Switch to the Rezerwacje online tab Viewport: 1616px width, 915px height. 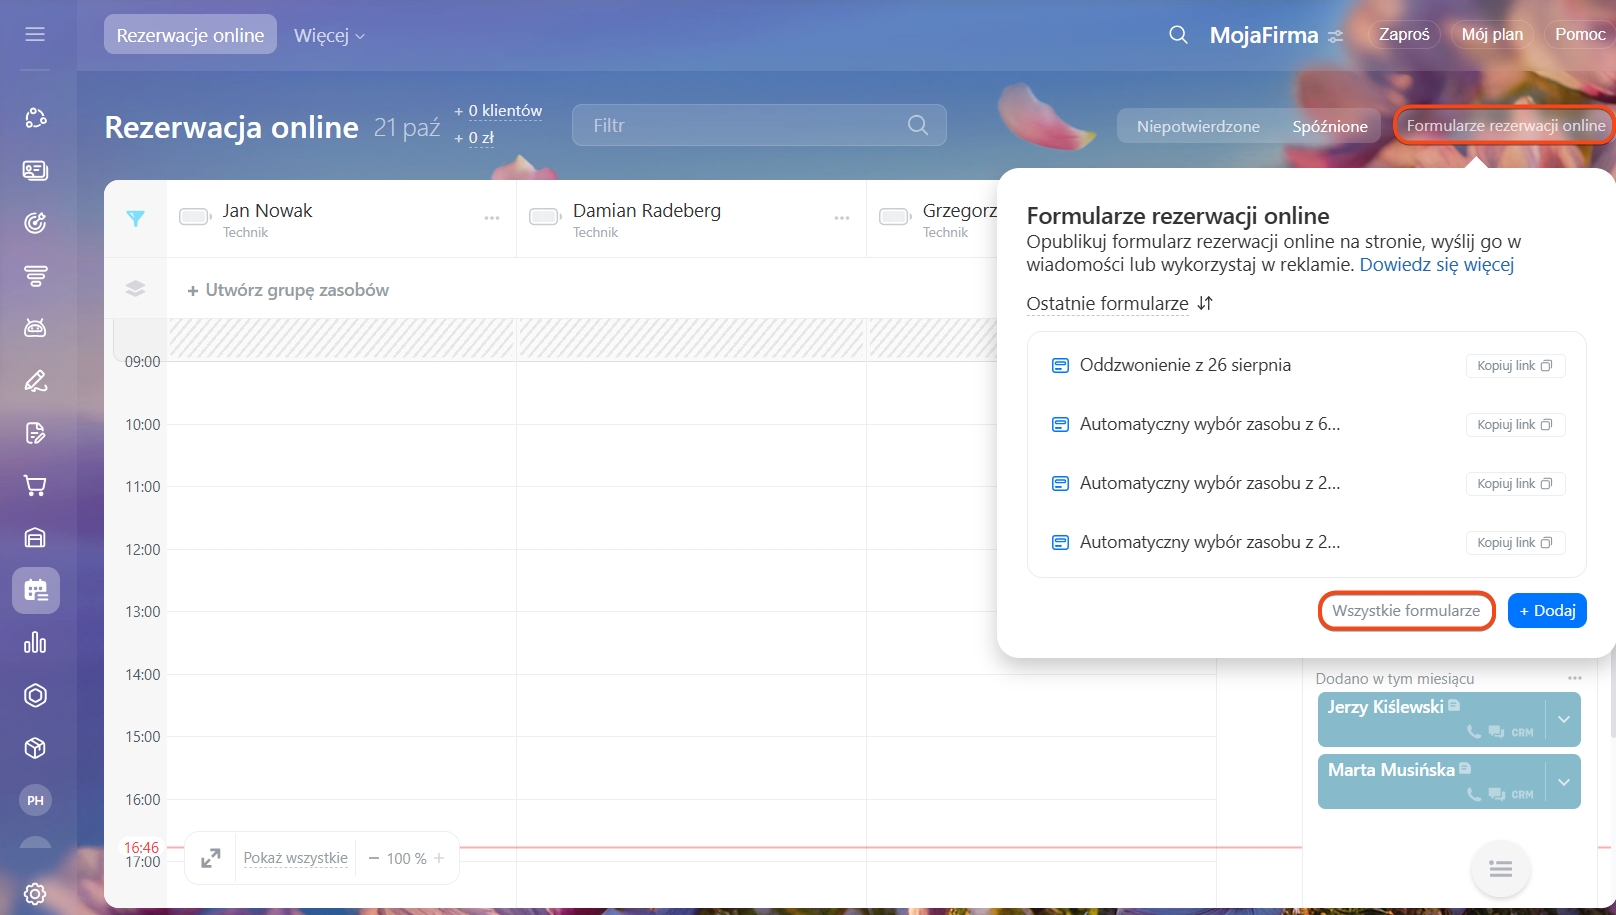point(190,35)
